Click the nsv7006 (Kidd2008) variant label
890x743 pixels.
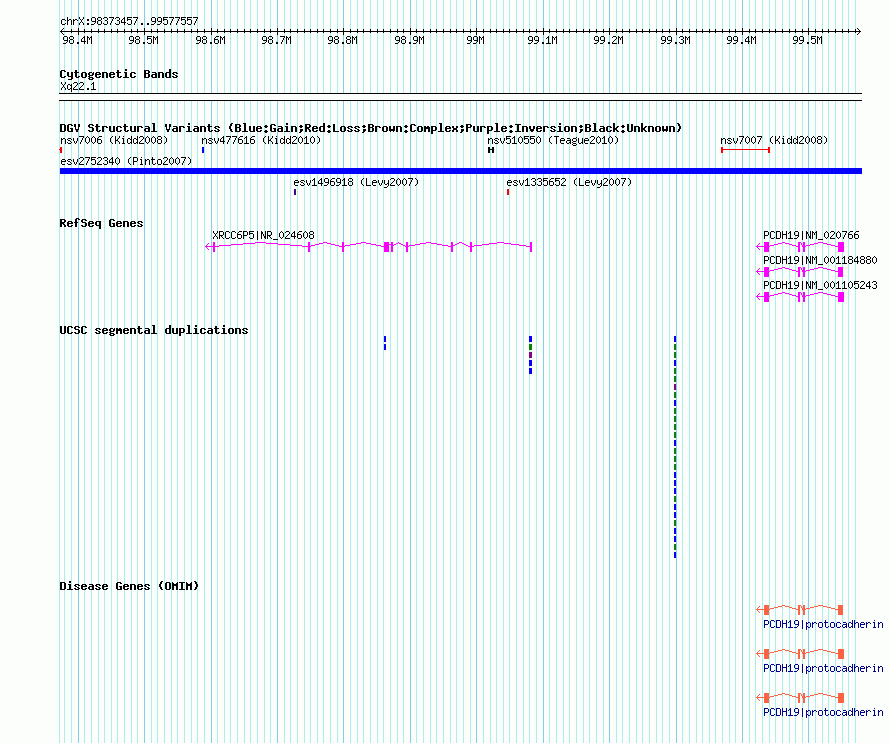tap(114, 140)
